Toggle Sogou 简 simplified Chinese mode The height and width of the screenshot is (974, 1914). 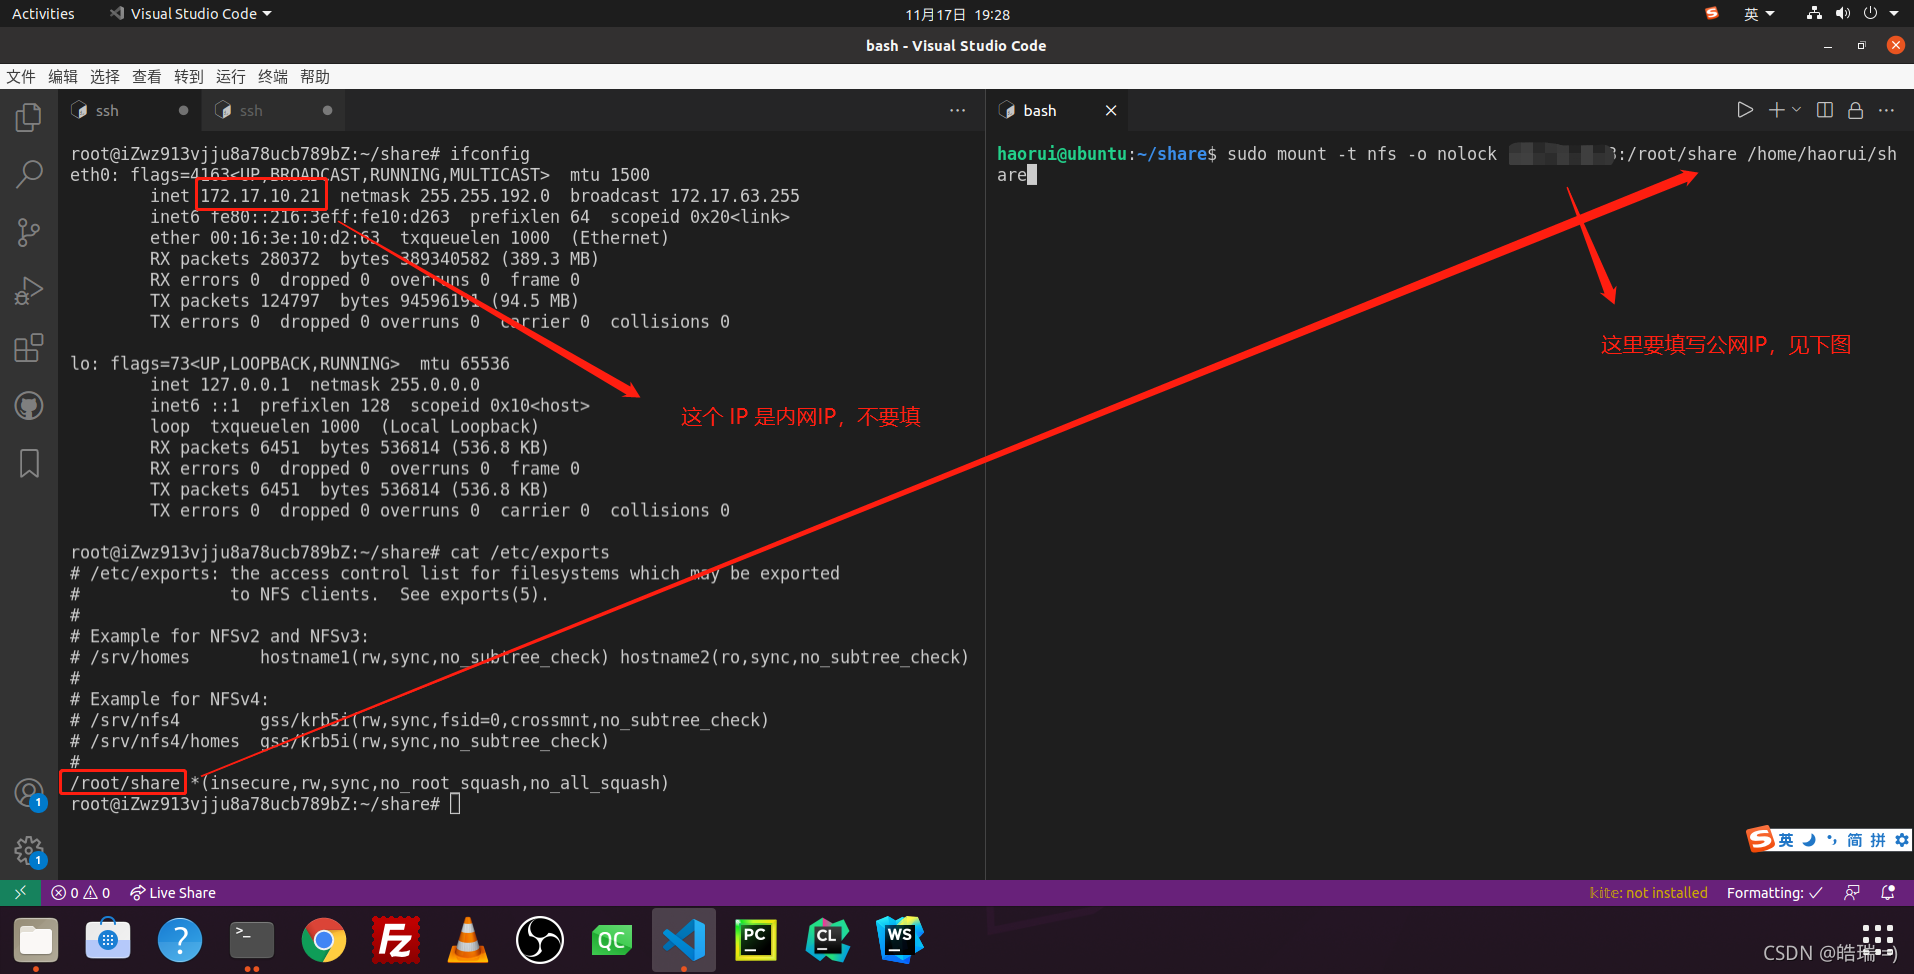(1855, 840)
